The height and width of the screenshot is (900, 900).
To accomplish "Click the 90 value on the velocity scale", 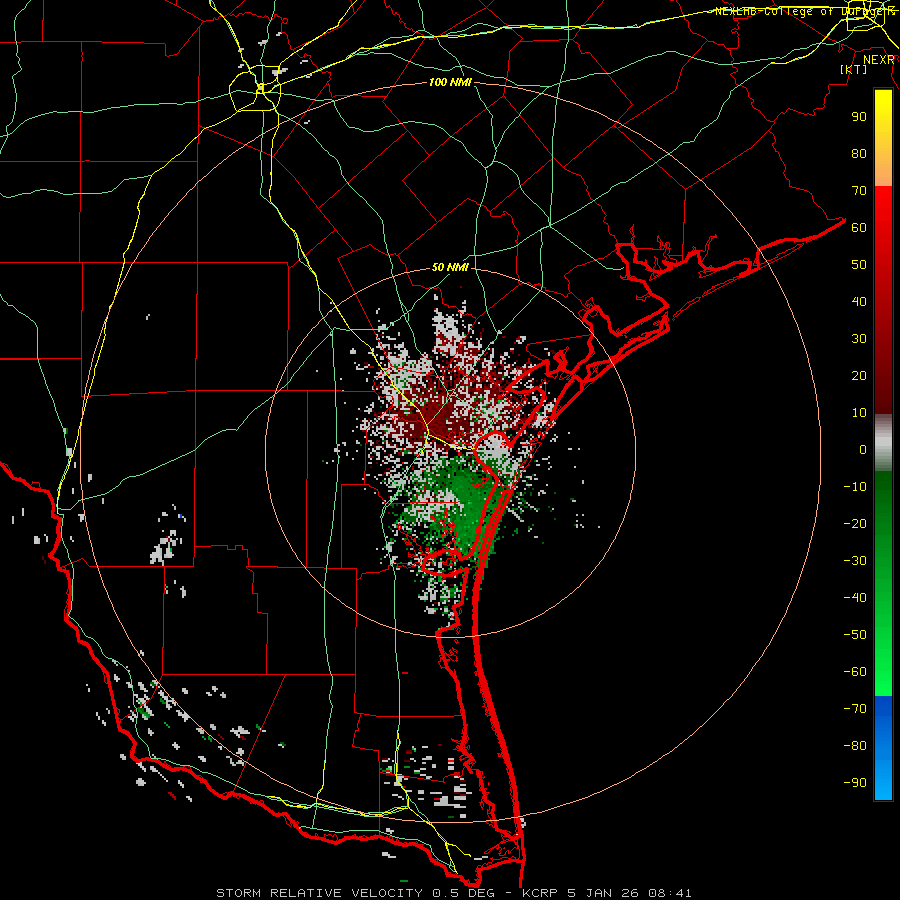I will tap(859, 117).
